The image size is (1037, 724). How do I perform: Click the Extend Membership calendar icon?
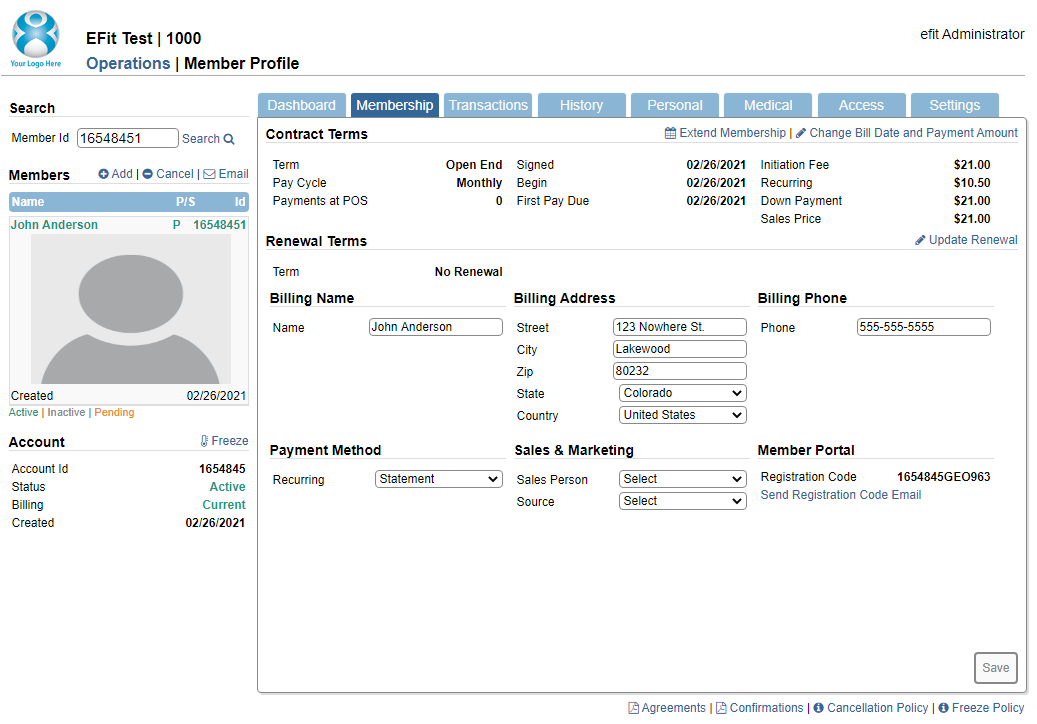tap(670, 133)
